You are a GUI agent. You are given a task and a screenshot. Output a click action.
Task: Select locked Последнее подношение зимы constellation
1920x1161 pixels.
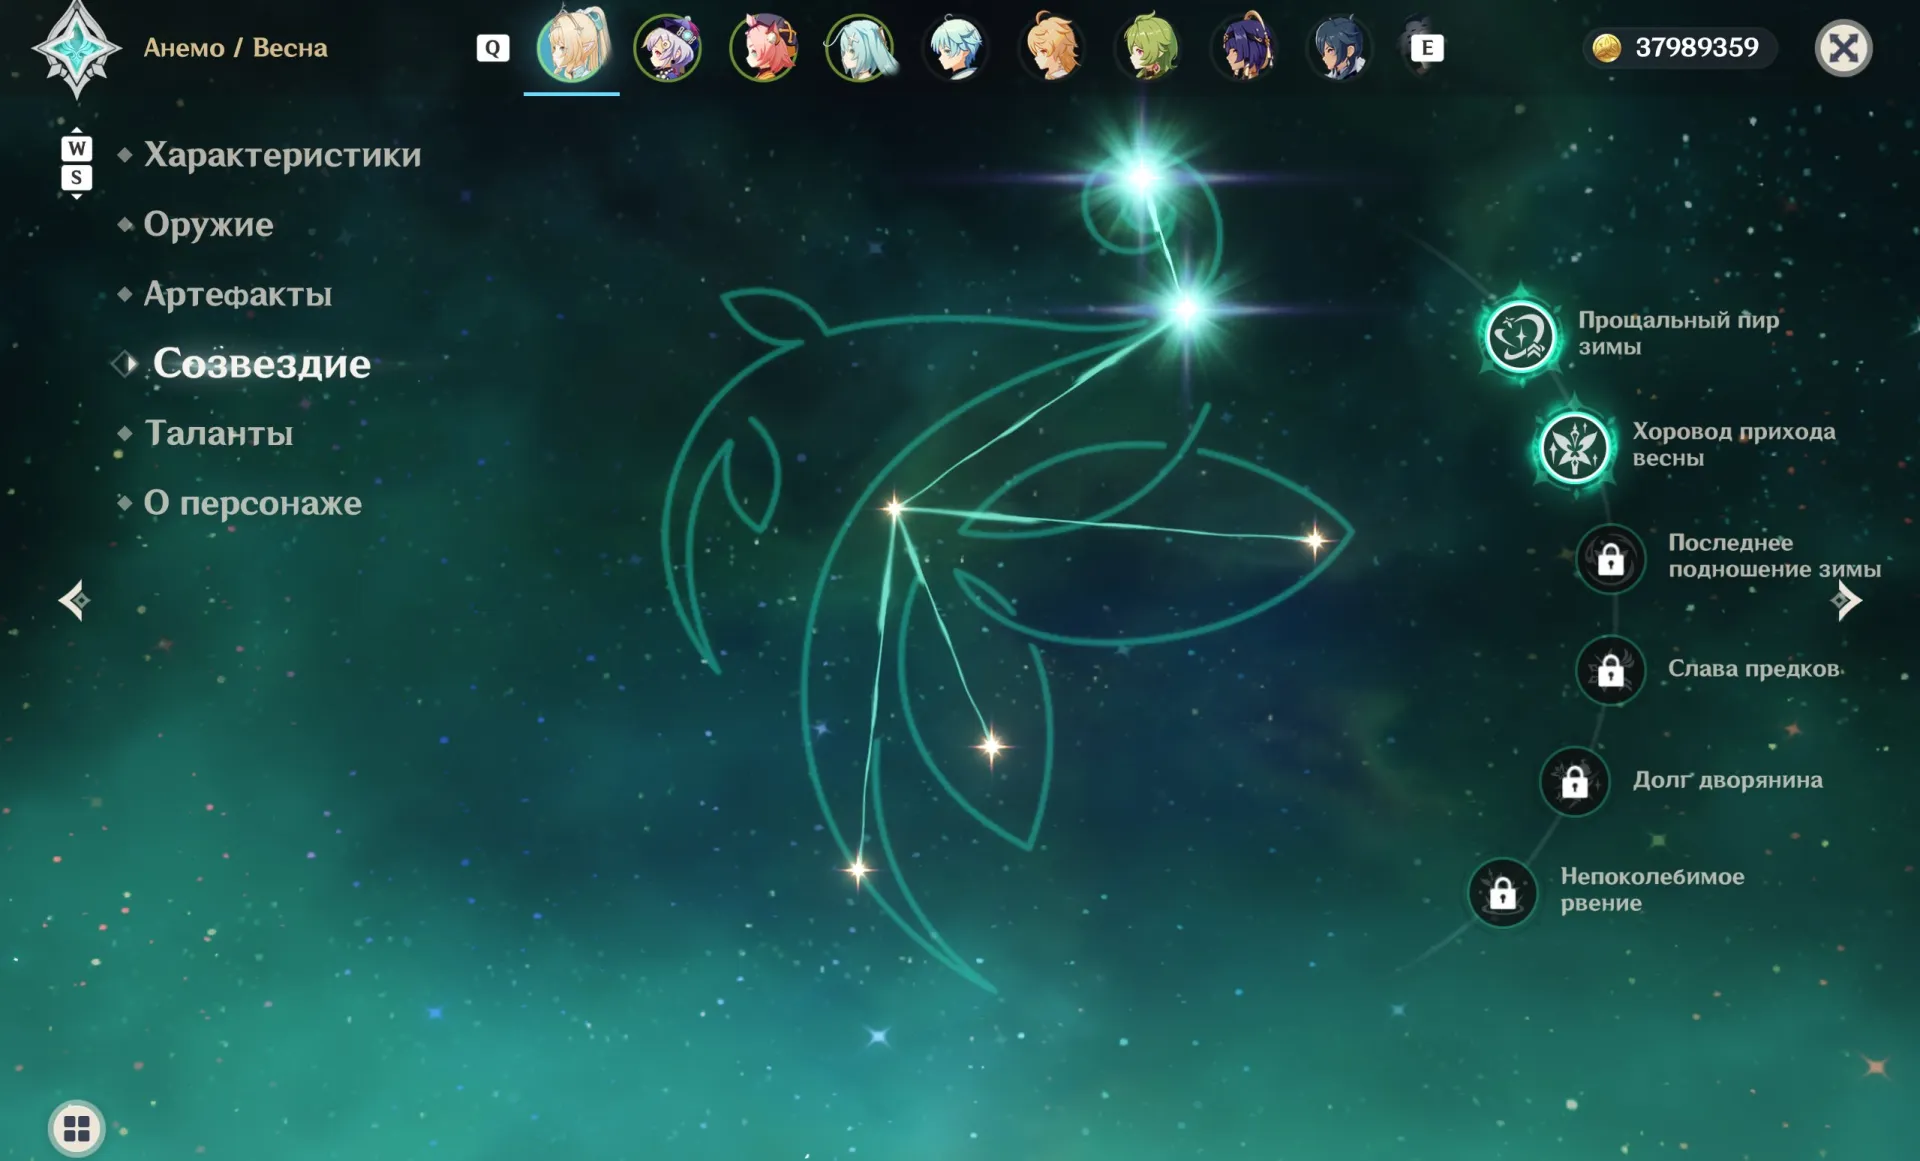pyautogui.click(x=1610, y=558)
